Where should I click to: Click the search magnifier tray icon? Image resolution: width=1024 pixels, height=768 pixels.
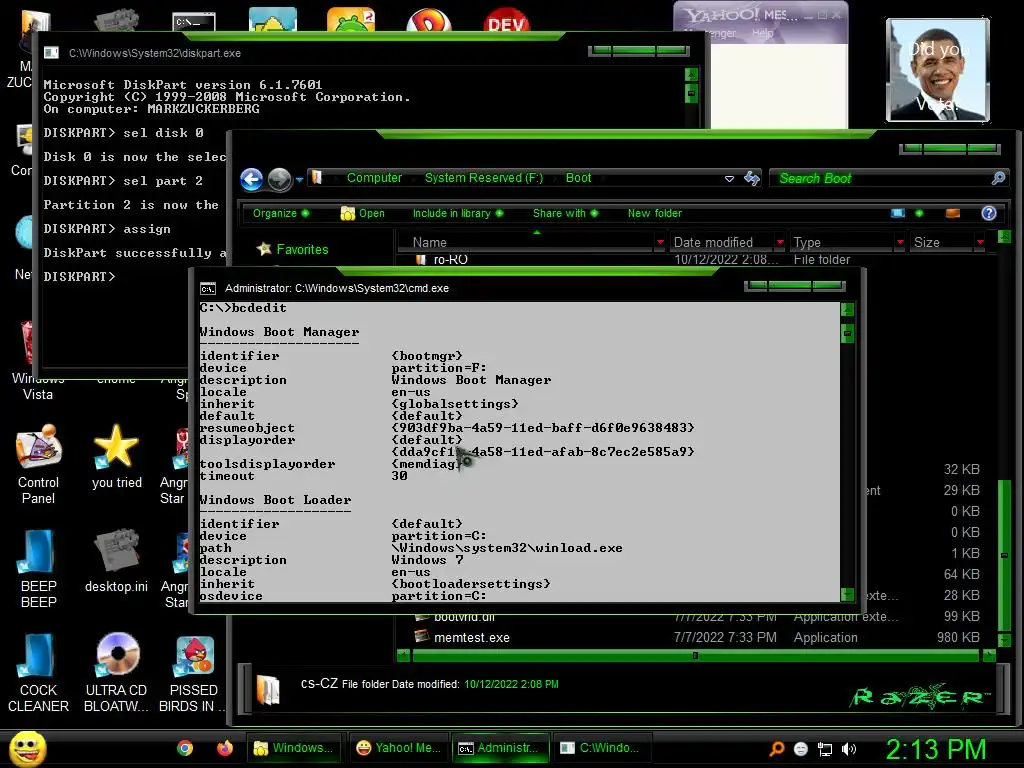(x=776, y=749)
